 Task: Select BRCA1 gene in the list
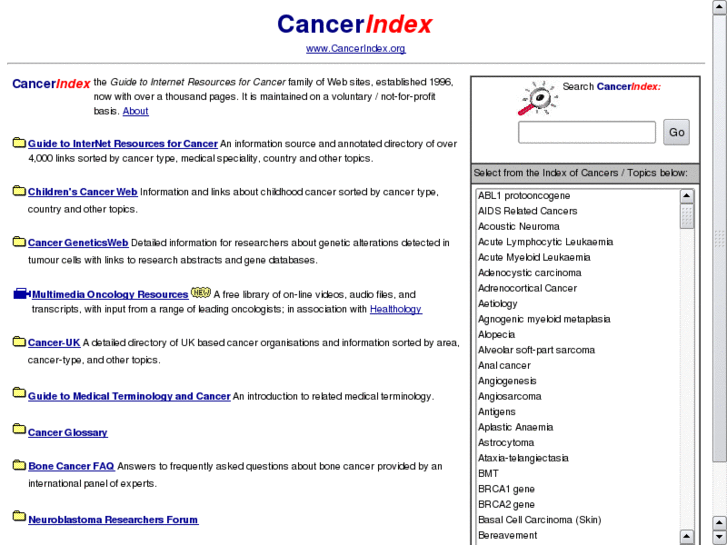(x=577, y=489)
